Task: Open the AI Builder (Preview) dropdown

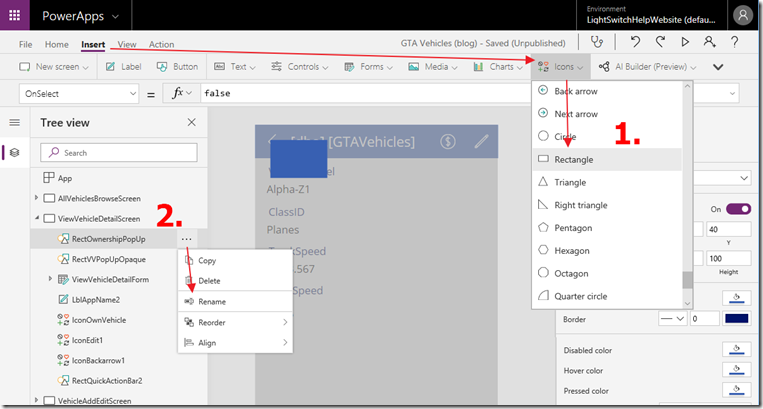Action: pyautogui.click(x=648, y=67)
